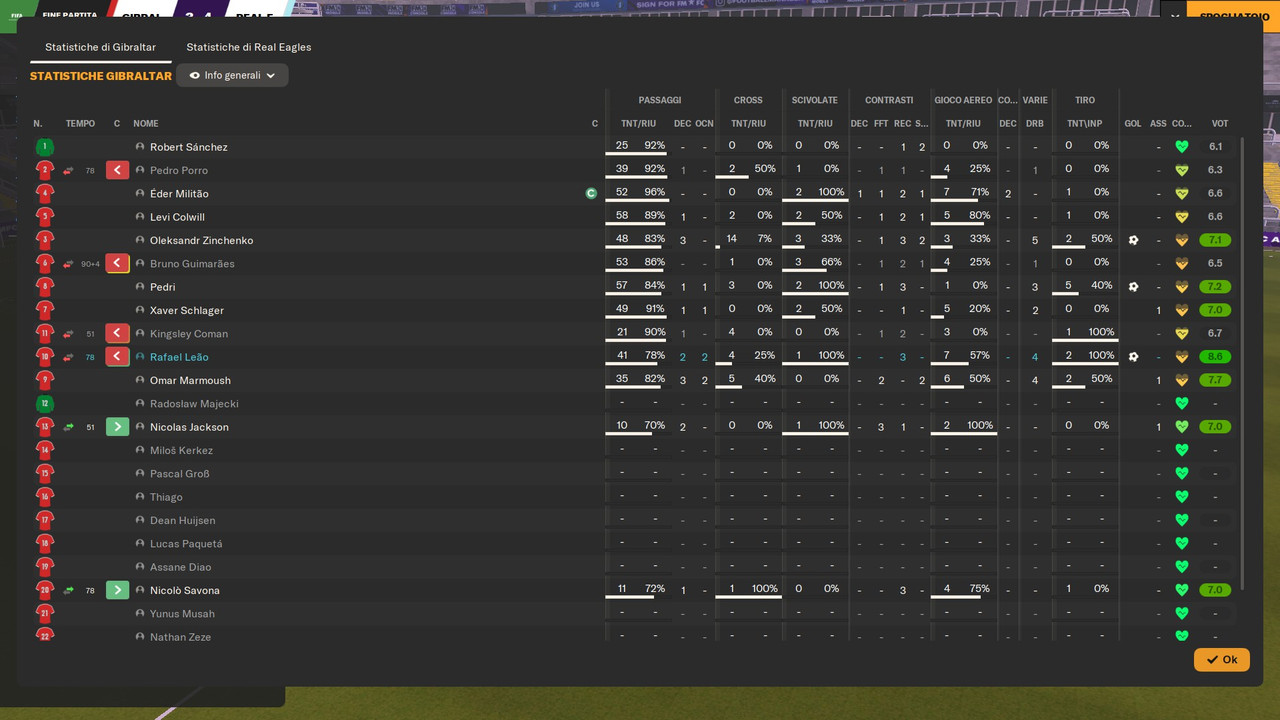This screenshot has width=1280, height=720.
Task: Click the substituted-off arrow for Rafael Leão
Action: click(117, 357)
